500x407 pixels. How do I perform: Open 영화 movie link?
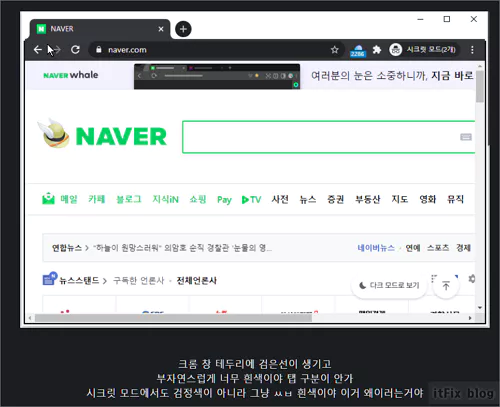point(428,199)
